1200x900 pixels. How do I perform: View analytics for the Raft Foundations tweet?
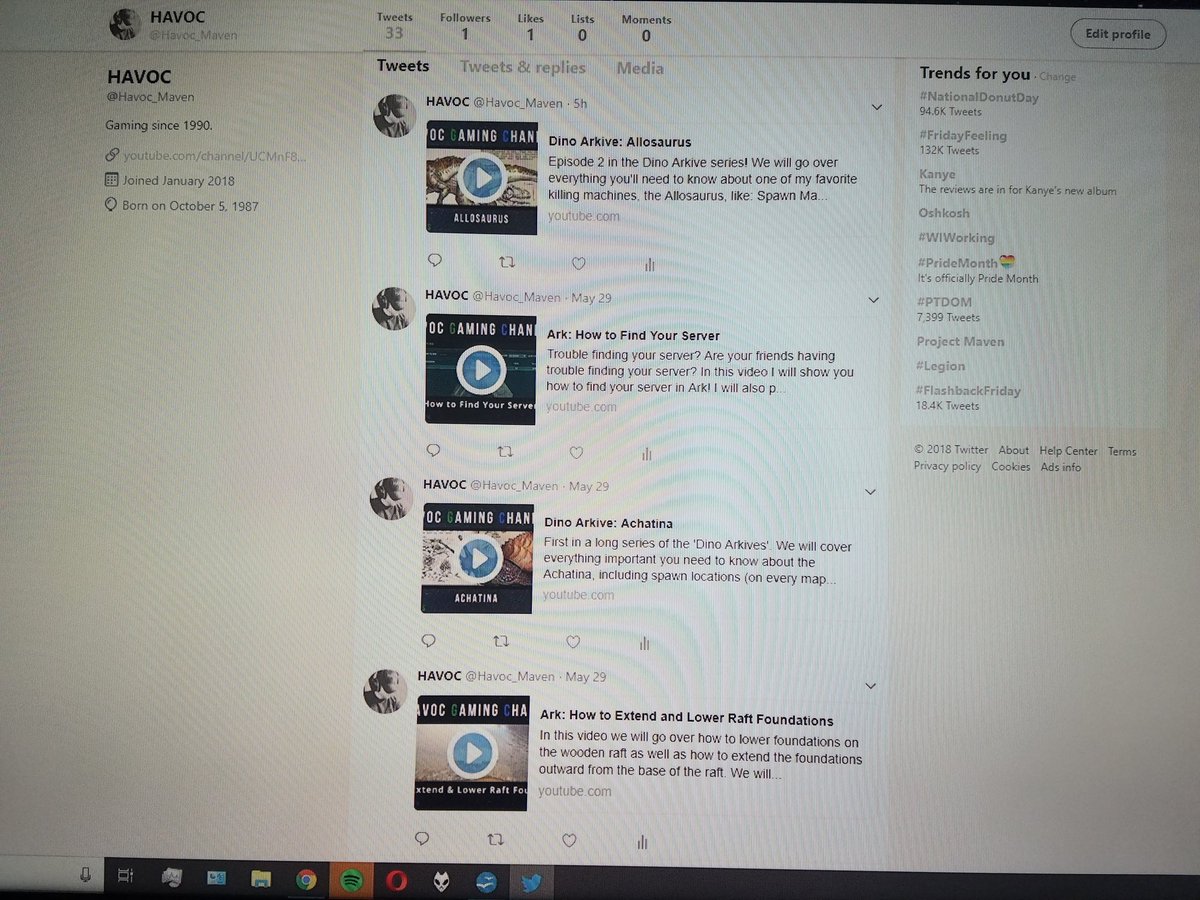(x=642, y=842)
